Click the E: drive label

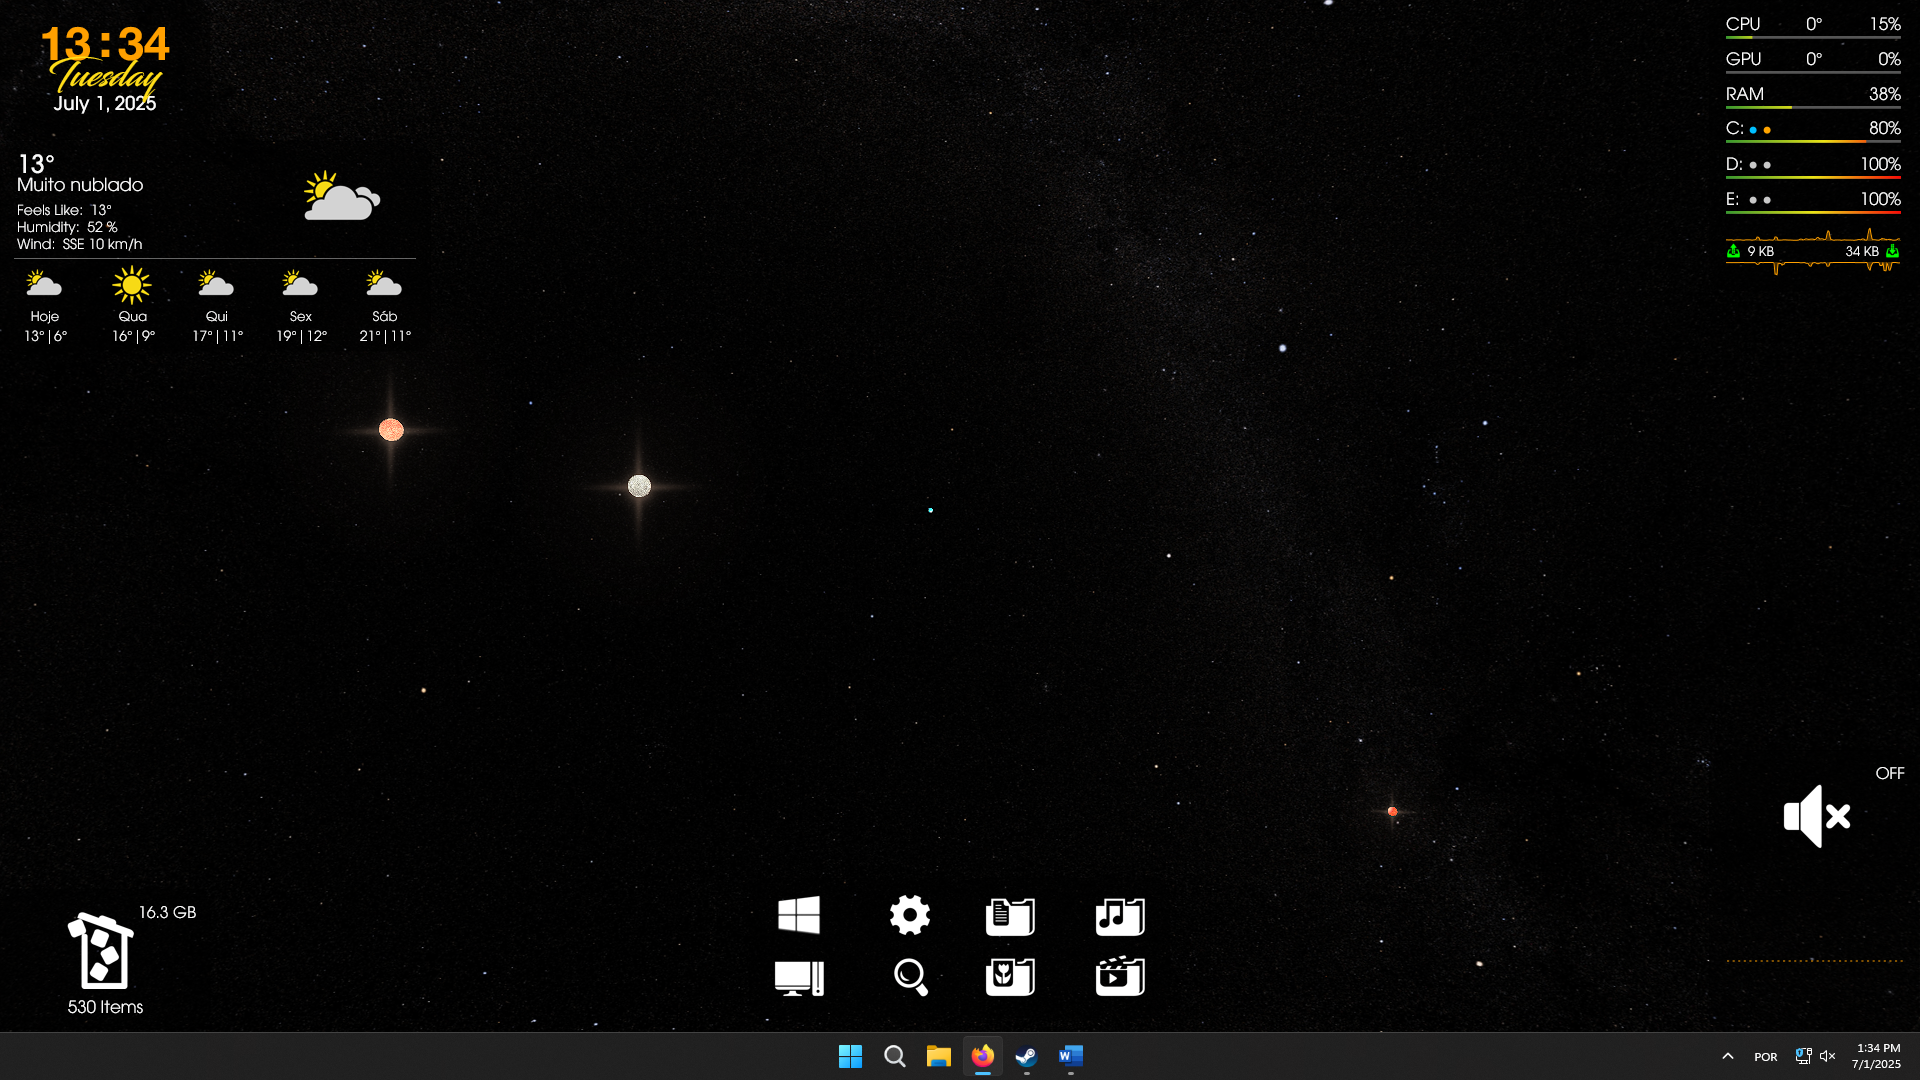(x=1733, y=199)
